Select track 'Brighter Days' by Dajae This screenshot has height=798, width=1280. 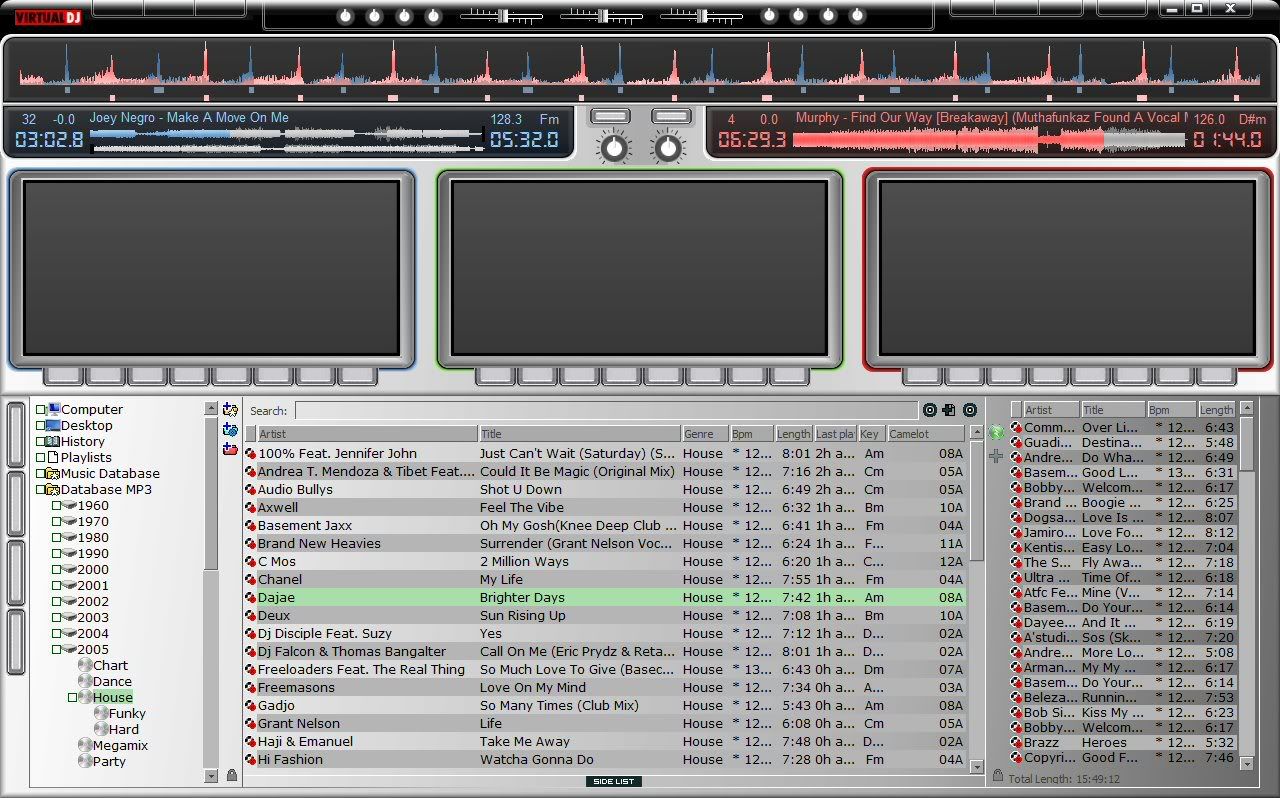coord(605,598)
